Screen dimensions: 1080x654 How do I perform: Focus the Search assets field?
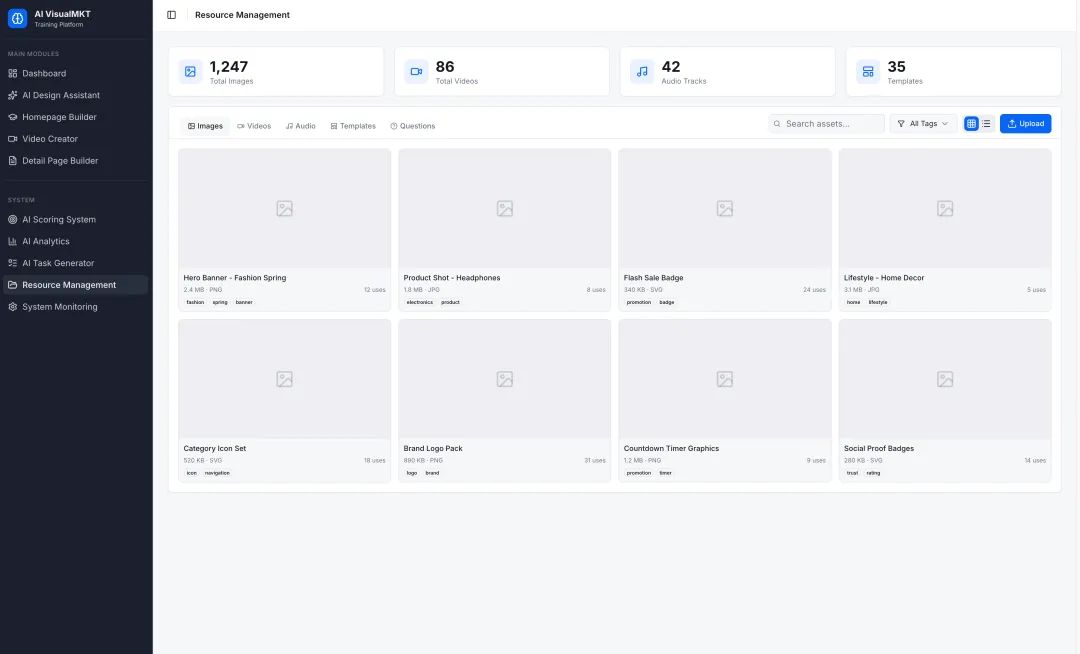point(827,124)
